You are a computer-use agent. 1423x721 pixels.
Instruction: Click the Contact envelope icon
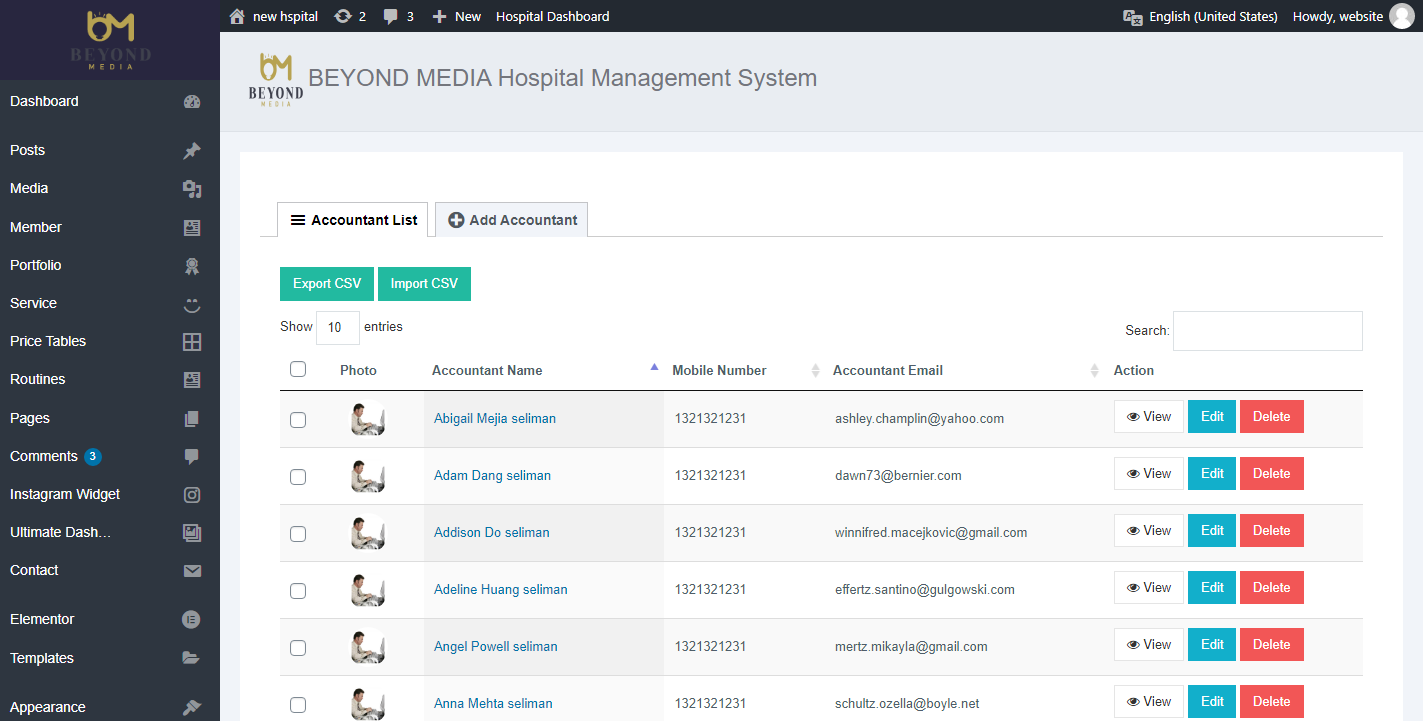(192, 571)
